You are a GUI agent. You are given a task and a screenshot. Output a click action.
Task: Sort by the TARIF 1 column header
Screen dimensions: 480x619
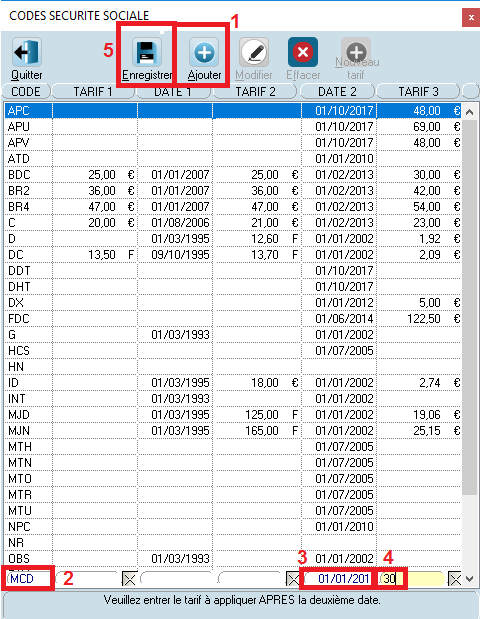(93, 92)
